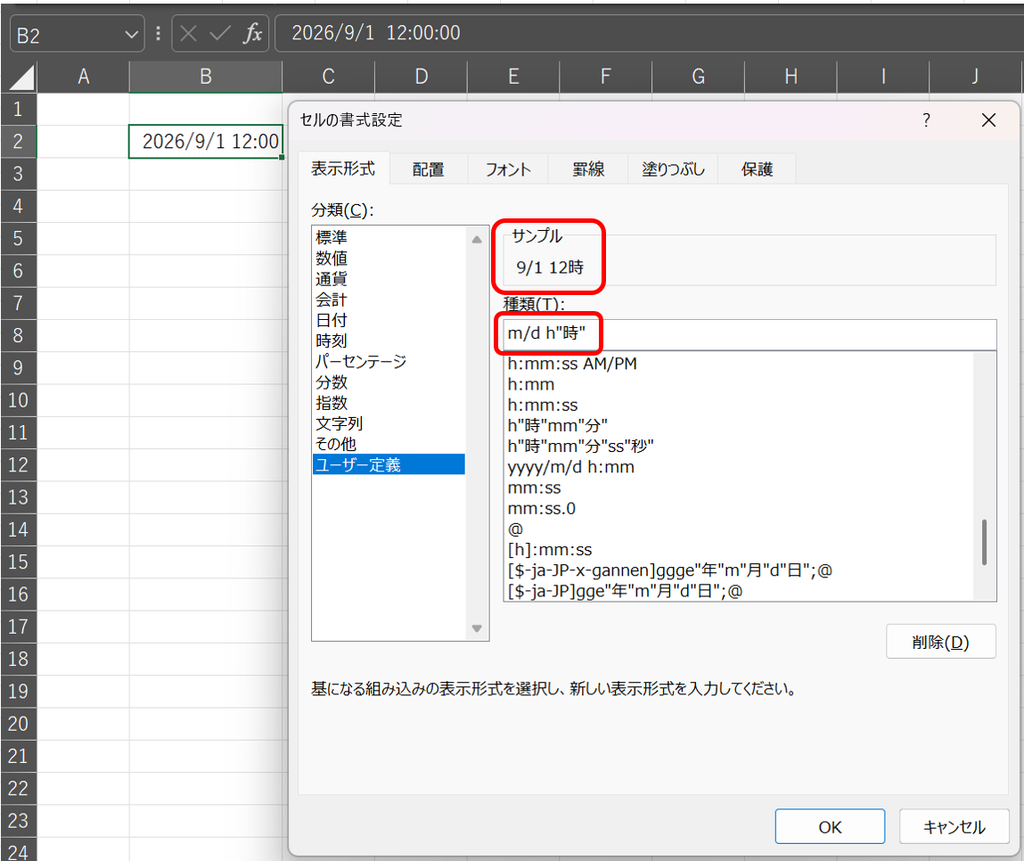Select row 2 header
Viewport: 1024px width, 861px height.
[18, 141]
